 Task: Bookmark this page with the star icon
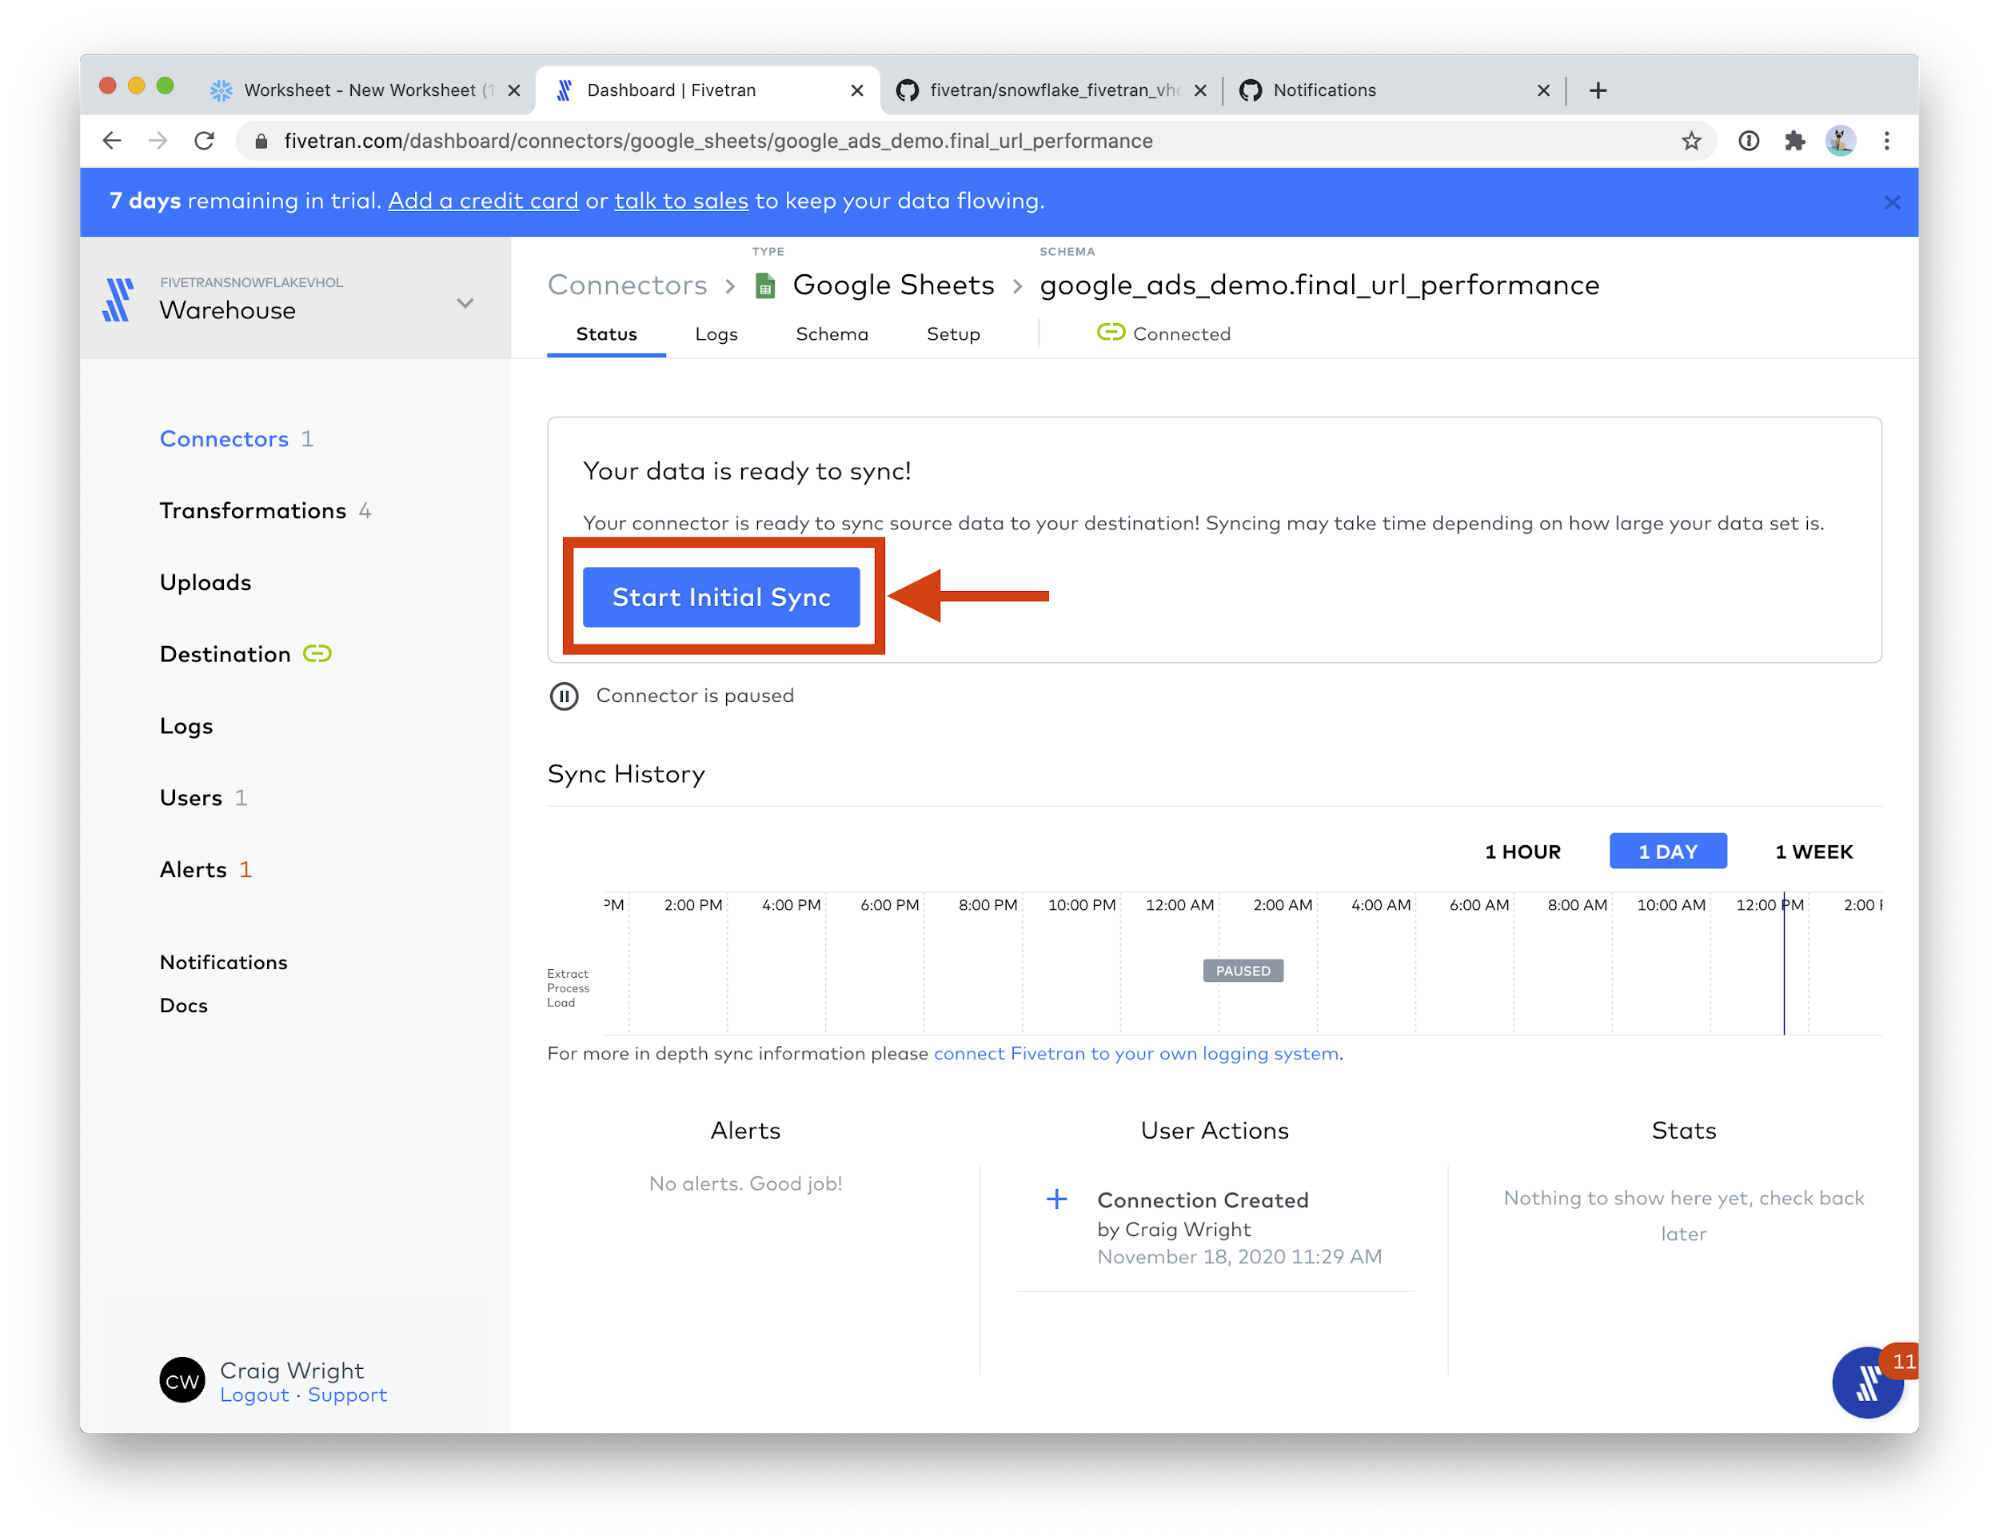click(x=1691, y=141)
